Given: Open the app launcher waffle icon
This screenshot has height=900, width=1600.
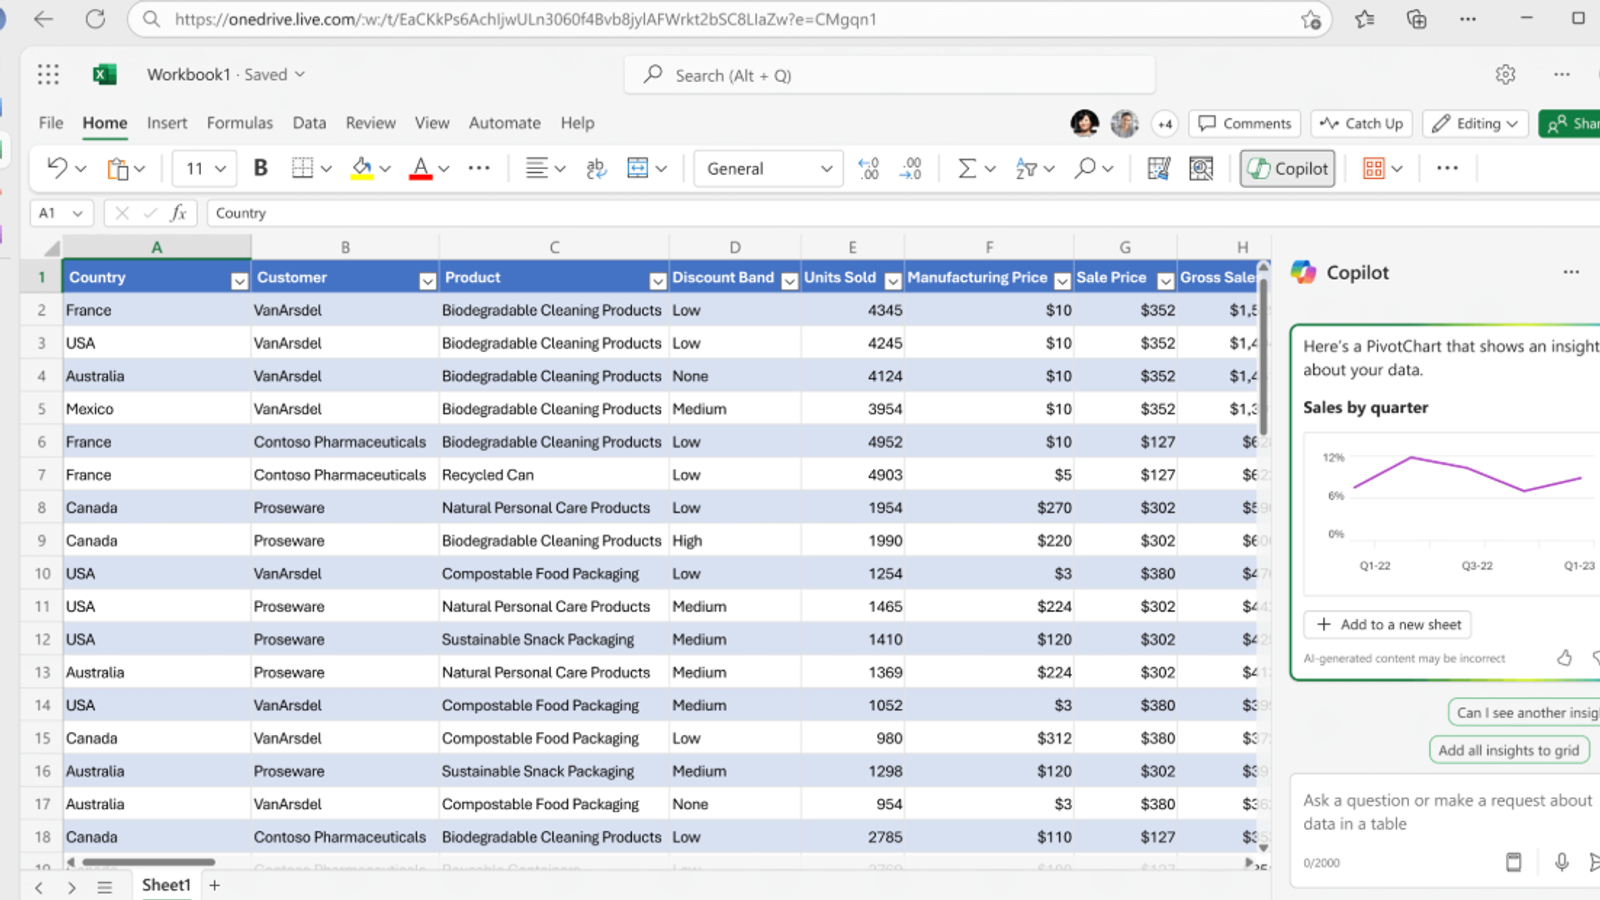Looking at the screenshot, I should point(48,74).
